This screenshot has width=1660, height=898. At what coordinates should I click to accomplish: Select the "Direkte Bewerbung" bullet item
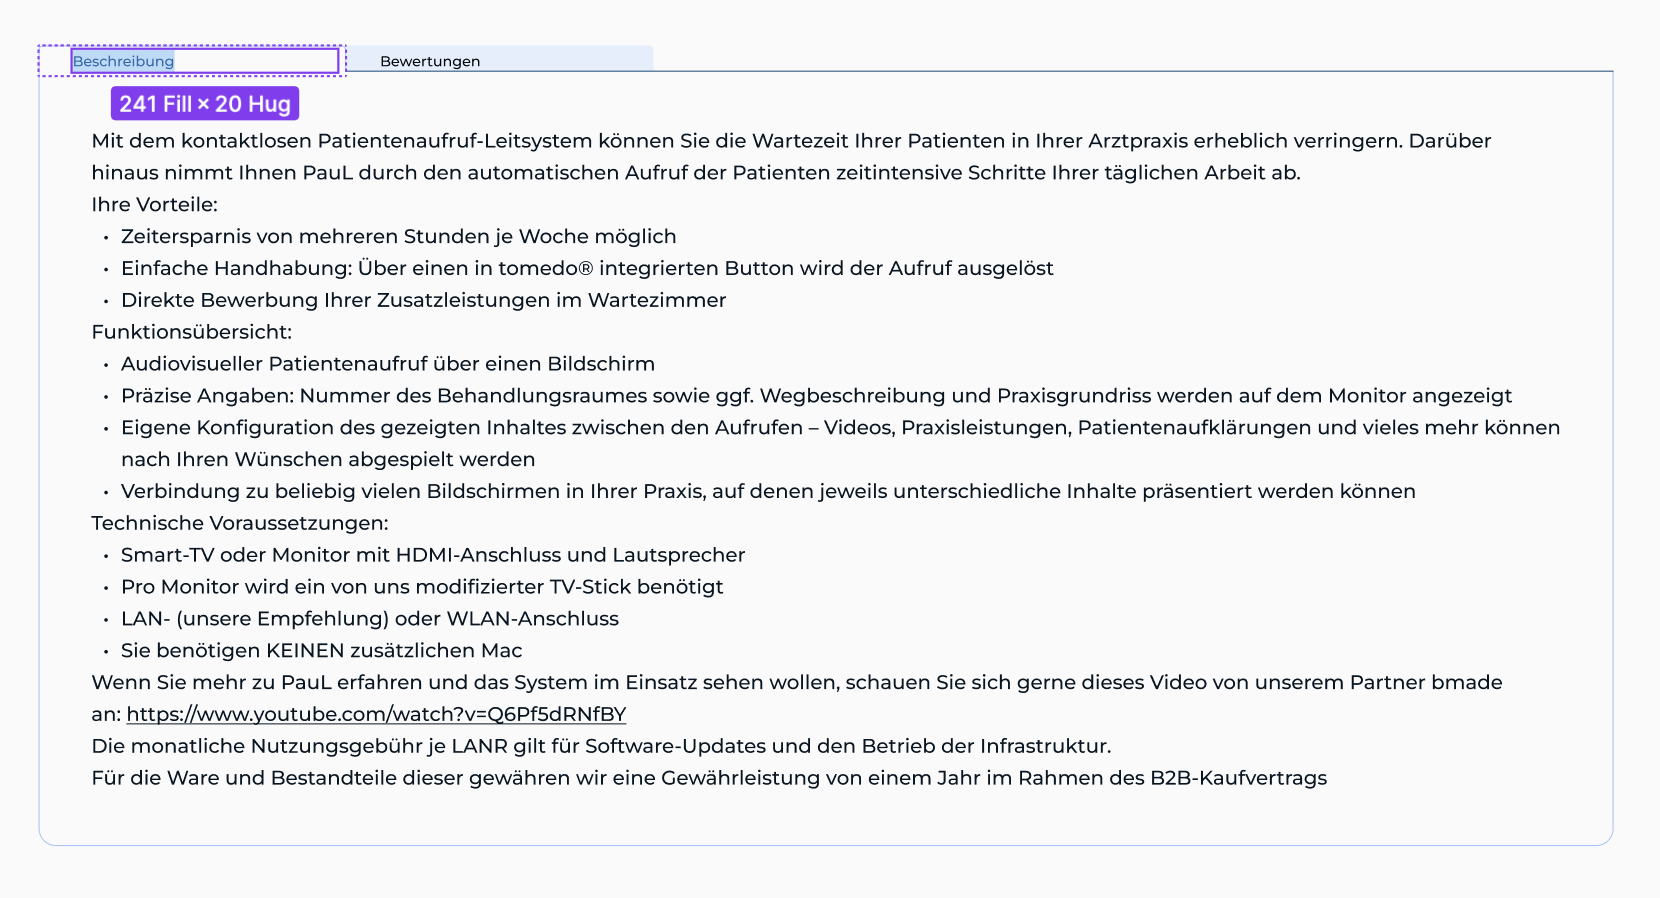point(423,300)
